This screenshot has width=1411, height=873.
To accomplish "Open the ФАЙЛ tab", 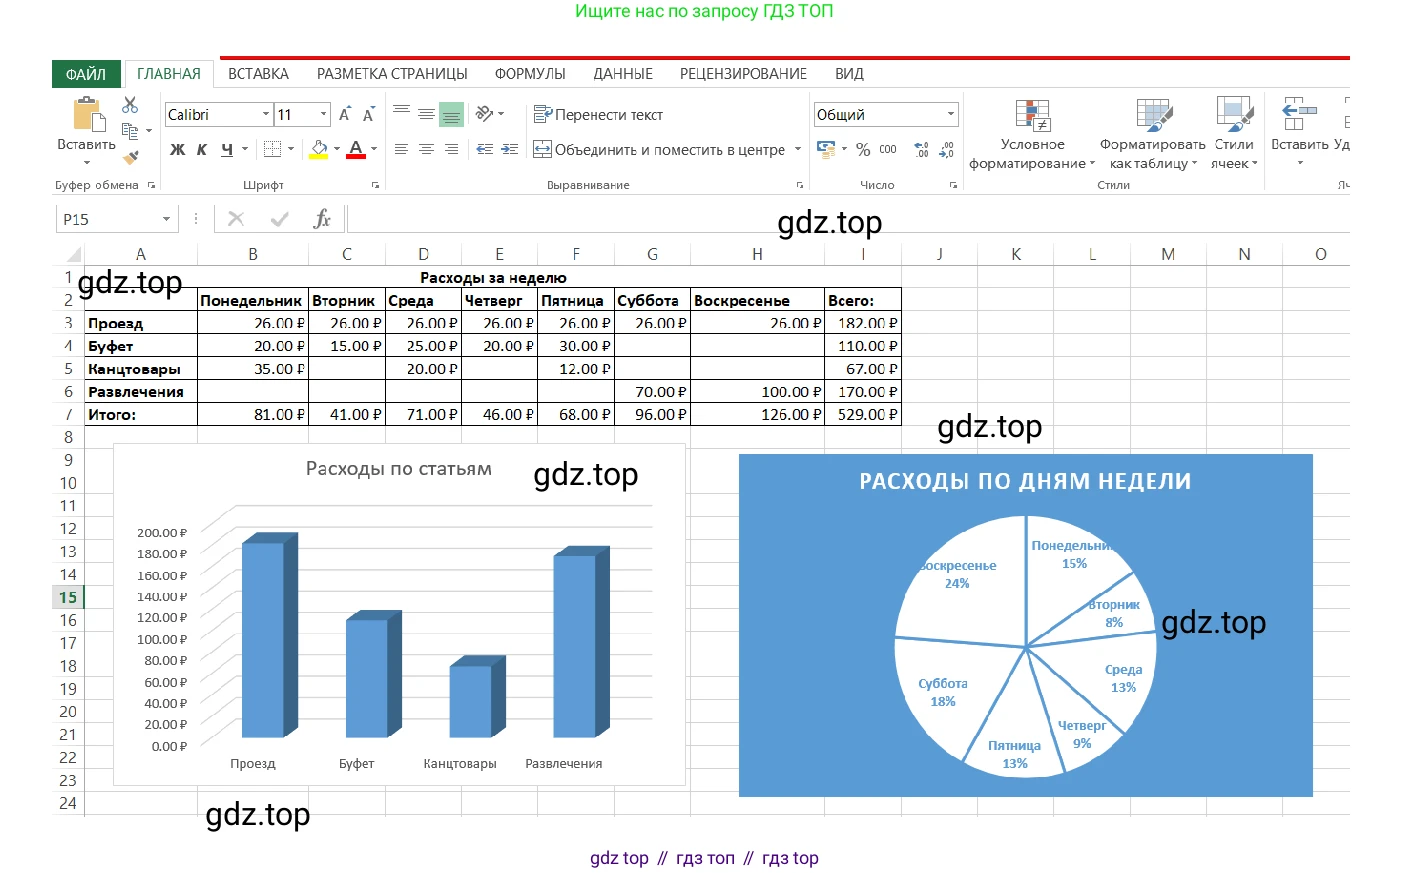I will point(86,74).
